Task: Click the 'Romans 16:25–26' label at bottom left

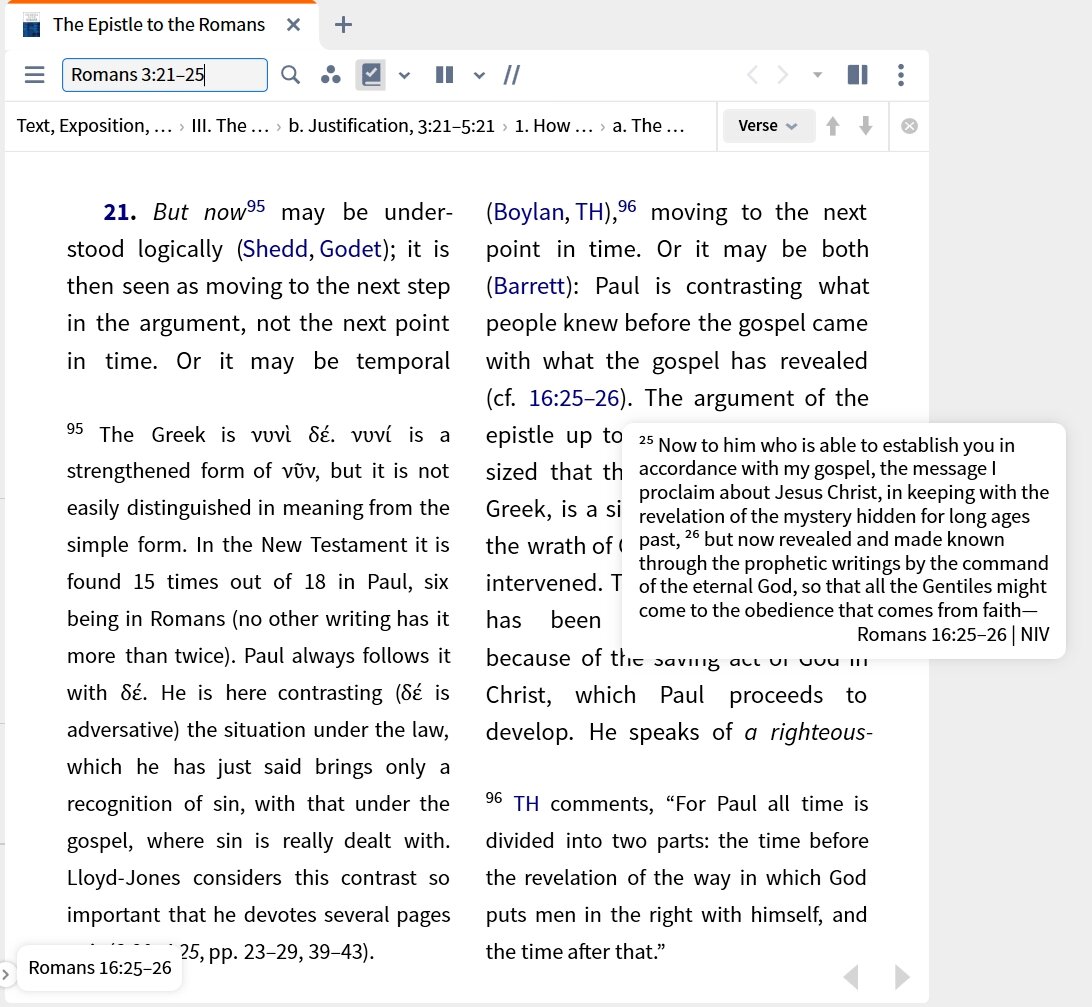Action: tap(100, 968)
